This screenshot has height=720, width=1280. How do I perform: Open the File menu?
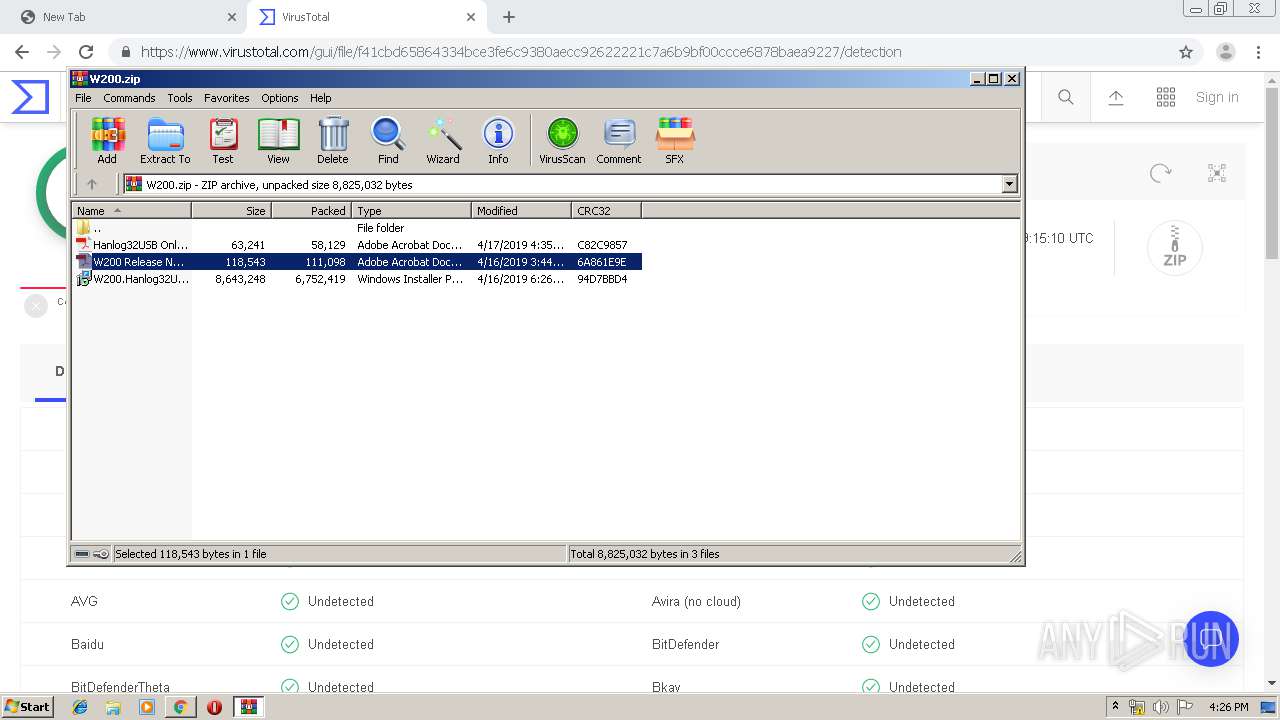point(83,98)
